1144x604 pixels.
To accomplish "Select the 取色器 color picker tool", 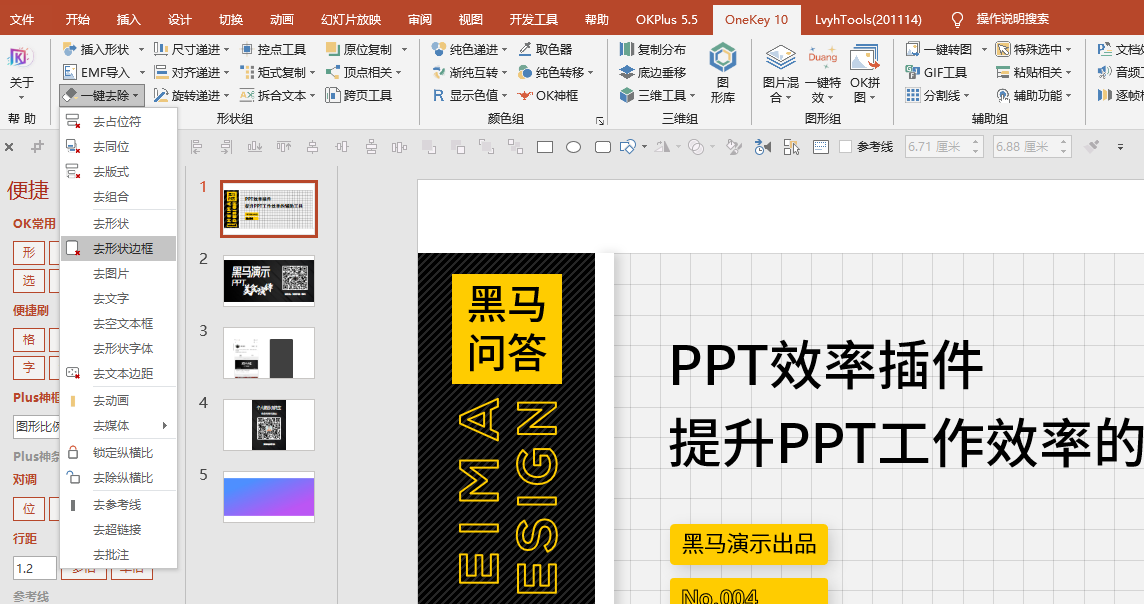I will pyautogui.click(x=546, y=50).
